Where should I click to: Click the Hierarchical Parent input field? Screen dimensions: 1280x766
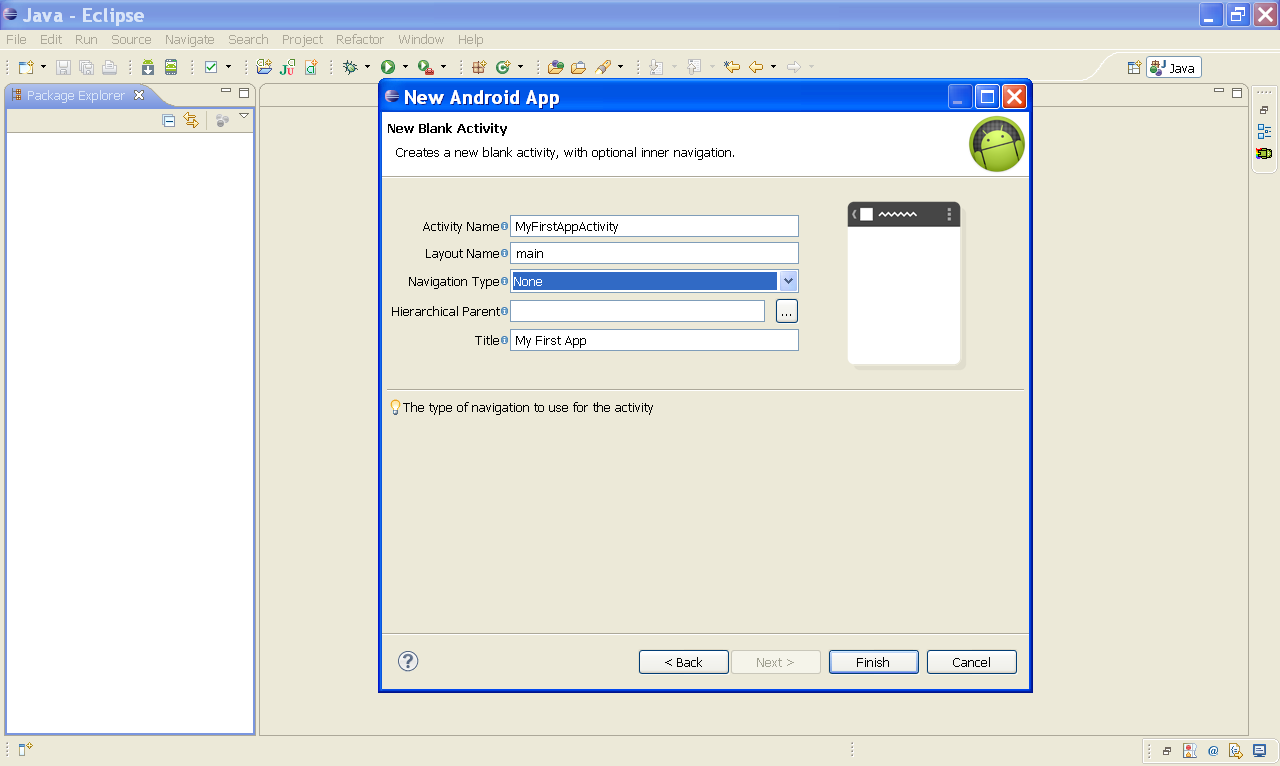tap(637, 311)
